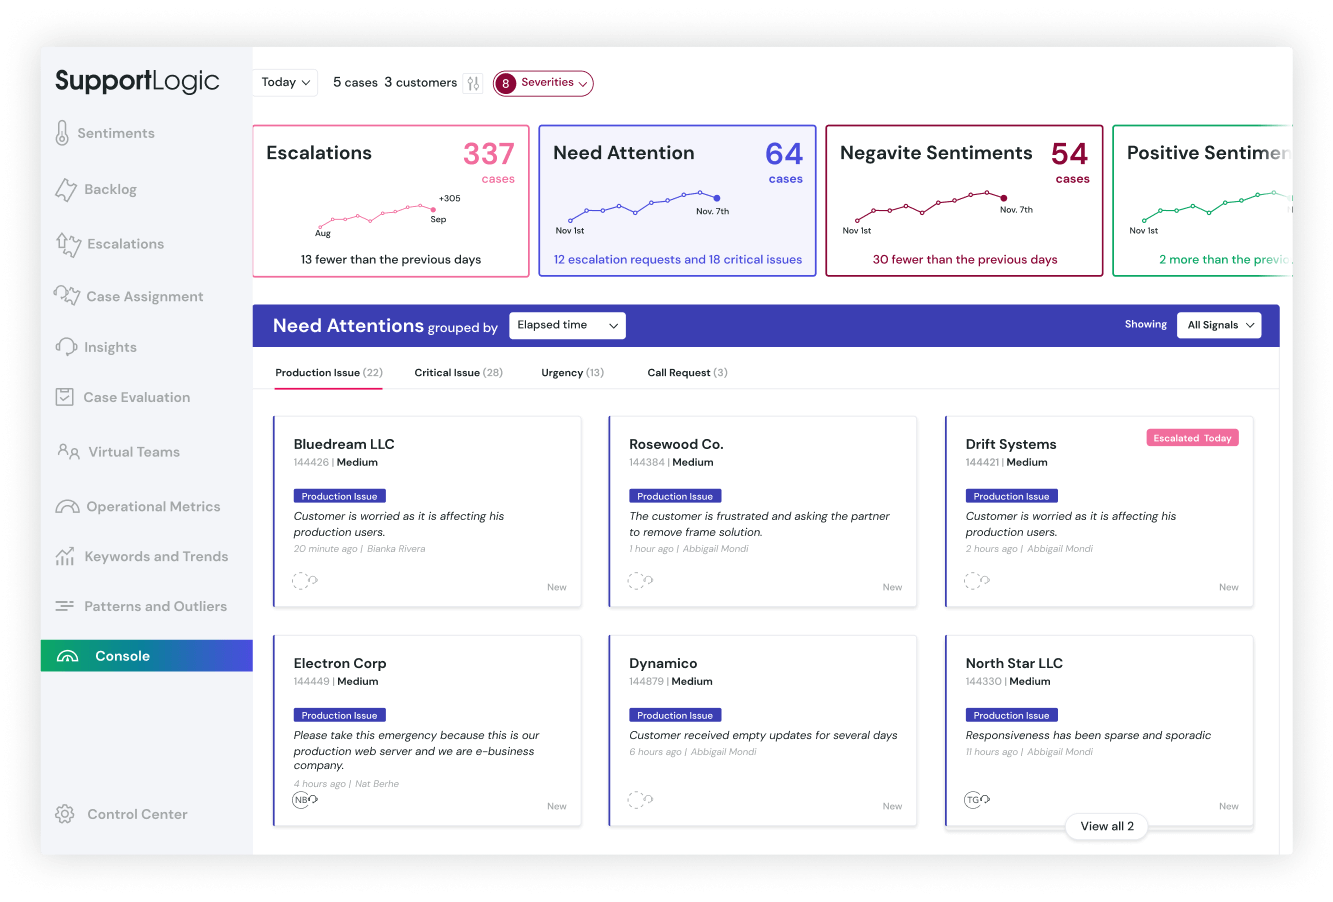Switch to the Urgency tab
Viewport: 1333px width, 902px height.
[572, 373]
